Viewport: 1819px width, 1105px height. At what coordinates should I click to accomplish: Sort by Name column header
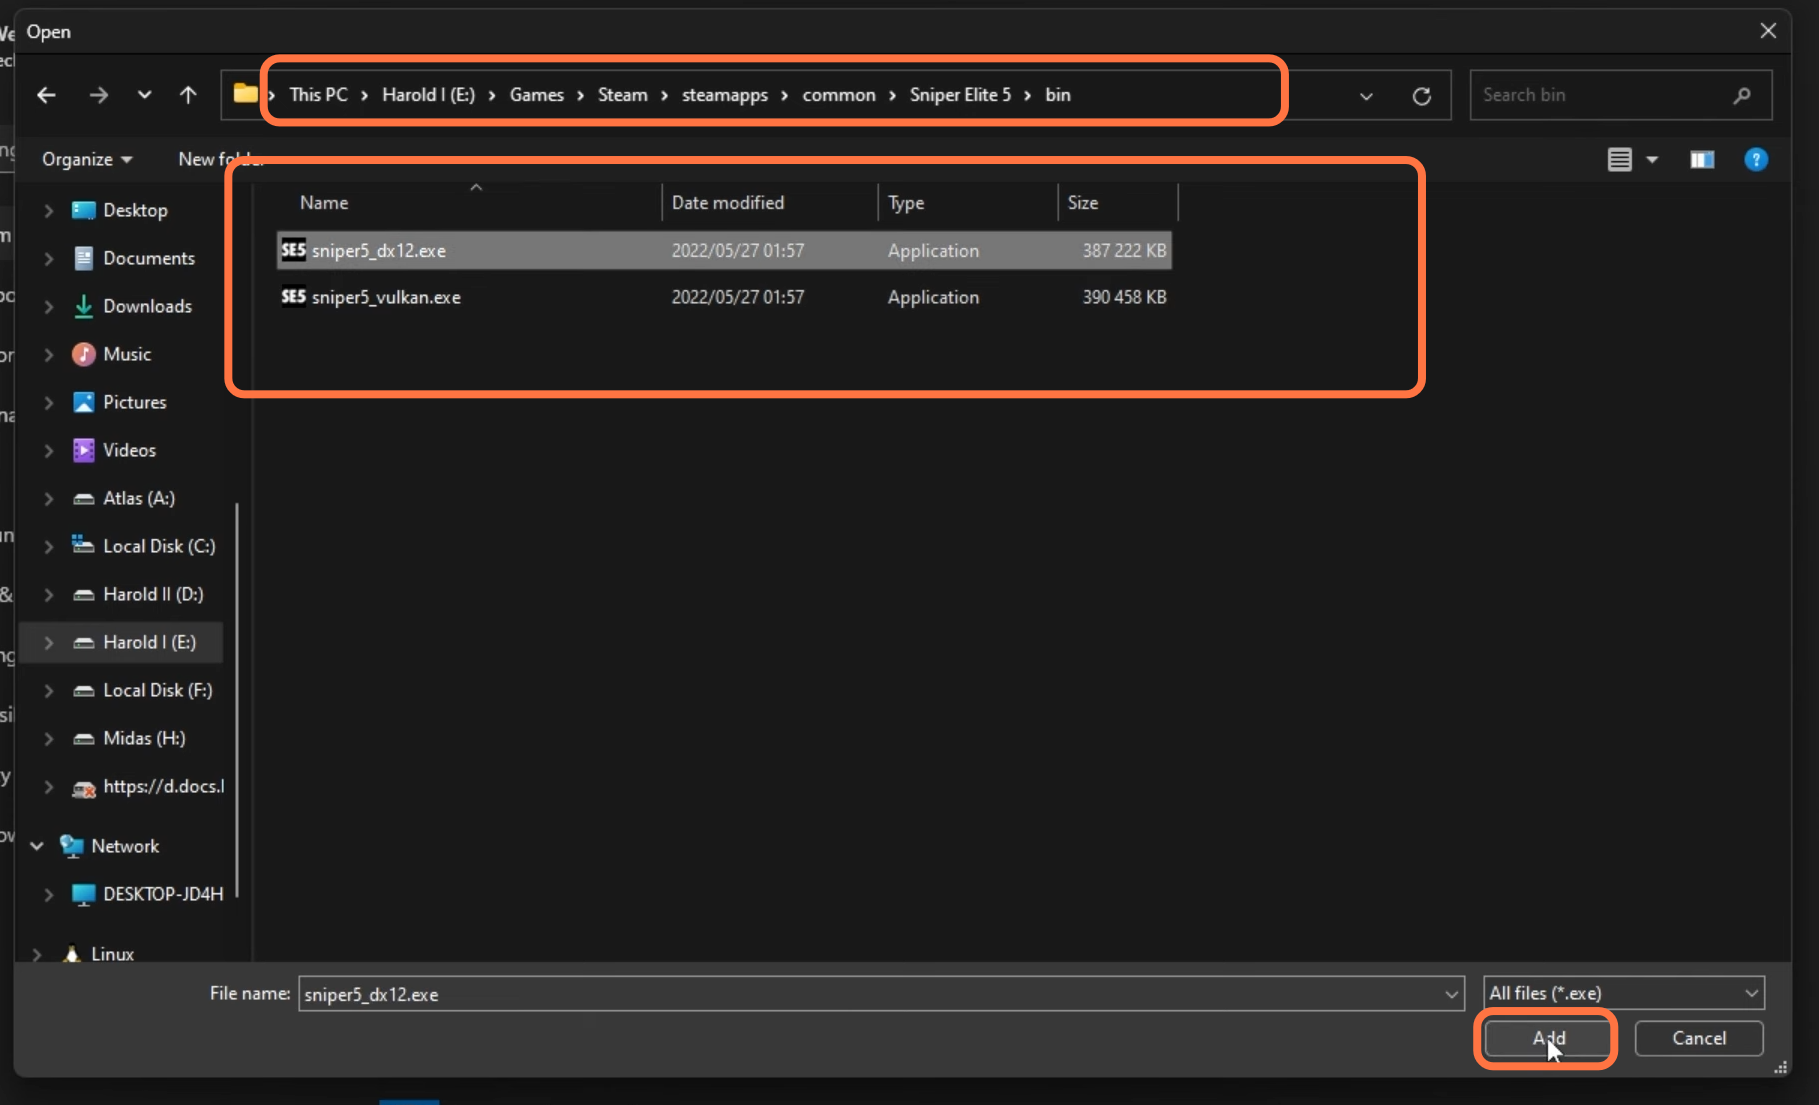click(x=324, y=203)
